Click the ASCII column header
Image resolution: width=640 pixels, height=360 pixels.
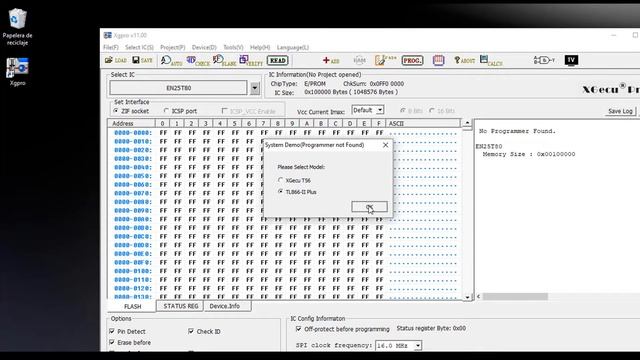423,123
